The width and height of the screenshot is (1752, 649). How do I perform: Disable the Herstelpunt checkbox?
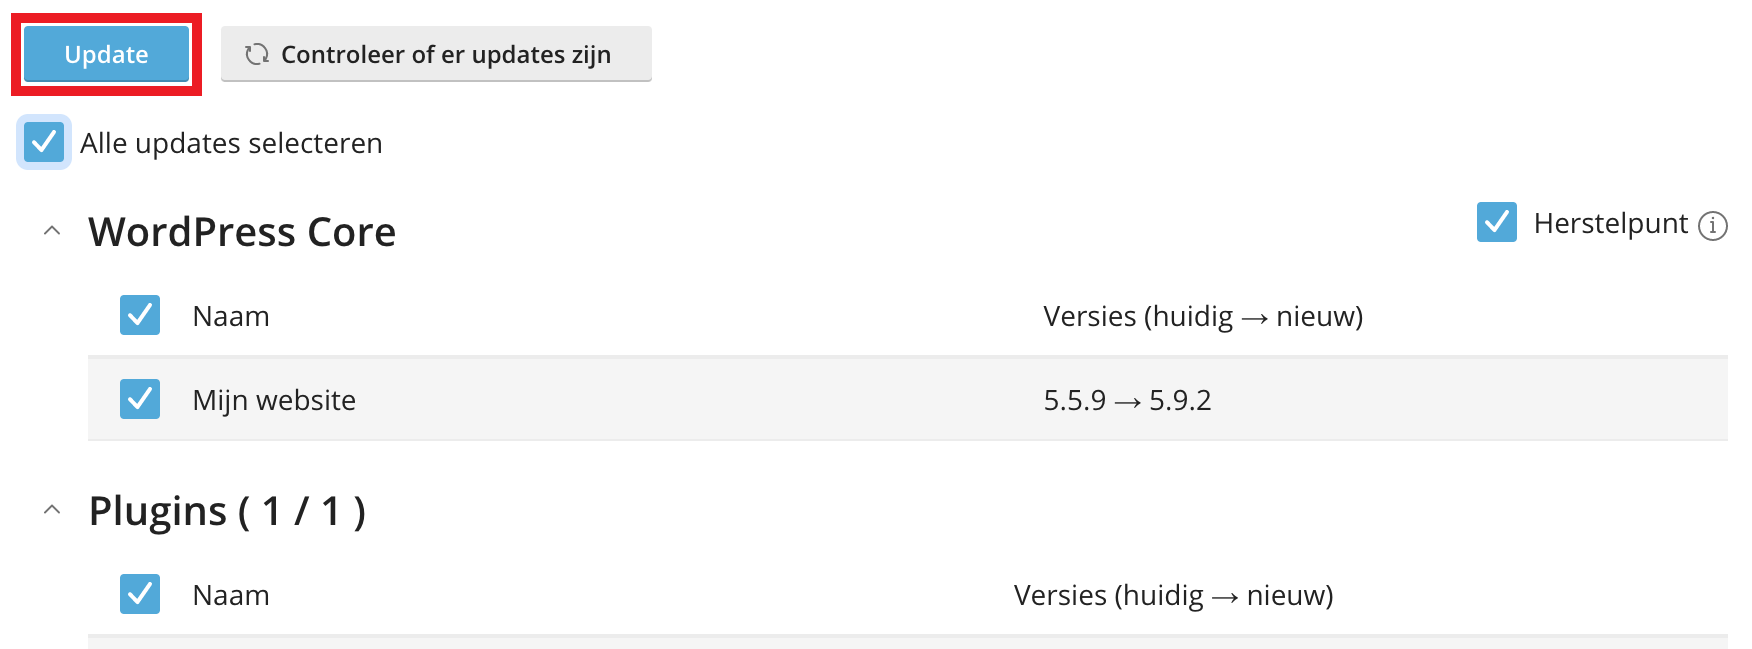[1496, 222]
